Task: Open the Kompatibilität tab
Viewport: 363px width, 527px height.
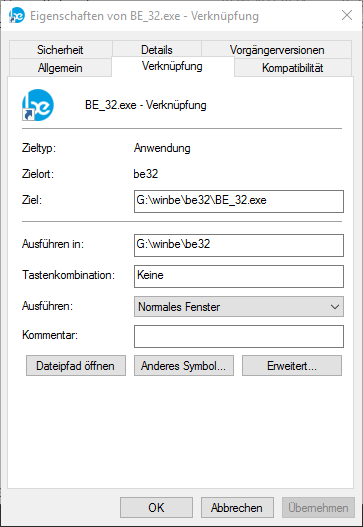Action: tap(293, 68)
